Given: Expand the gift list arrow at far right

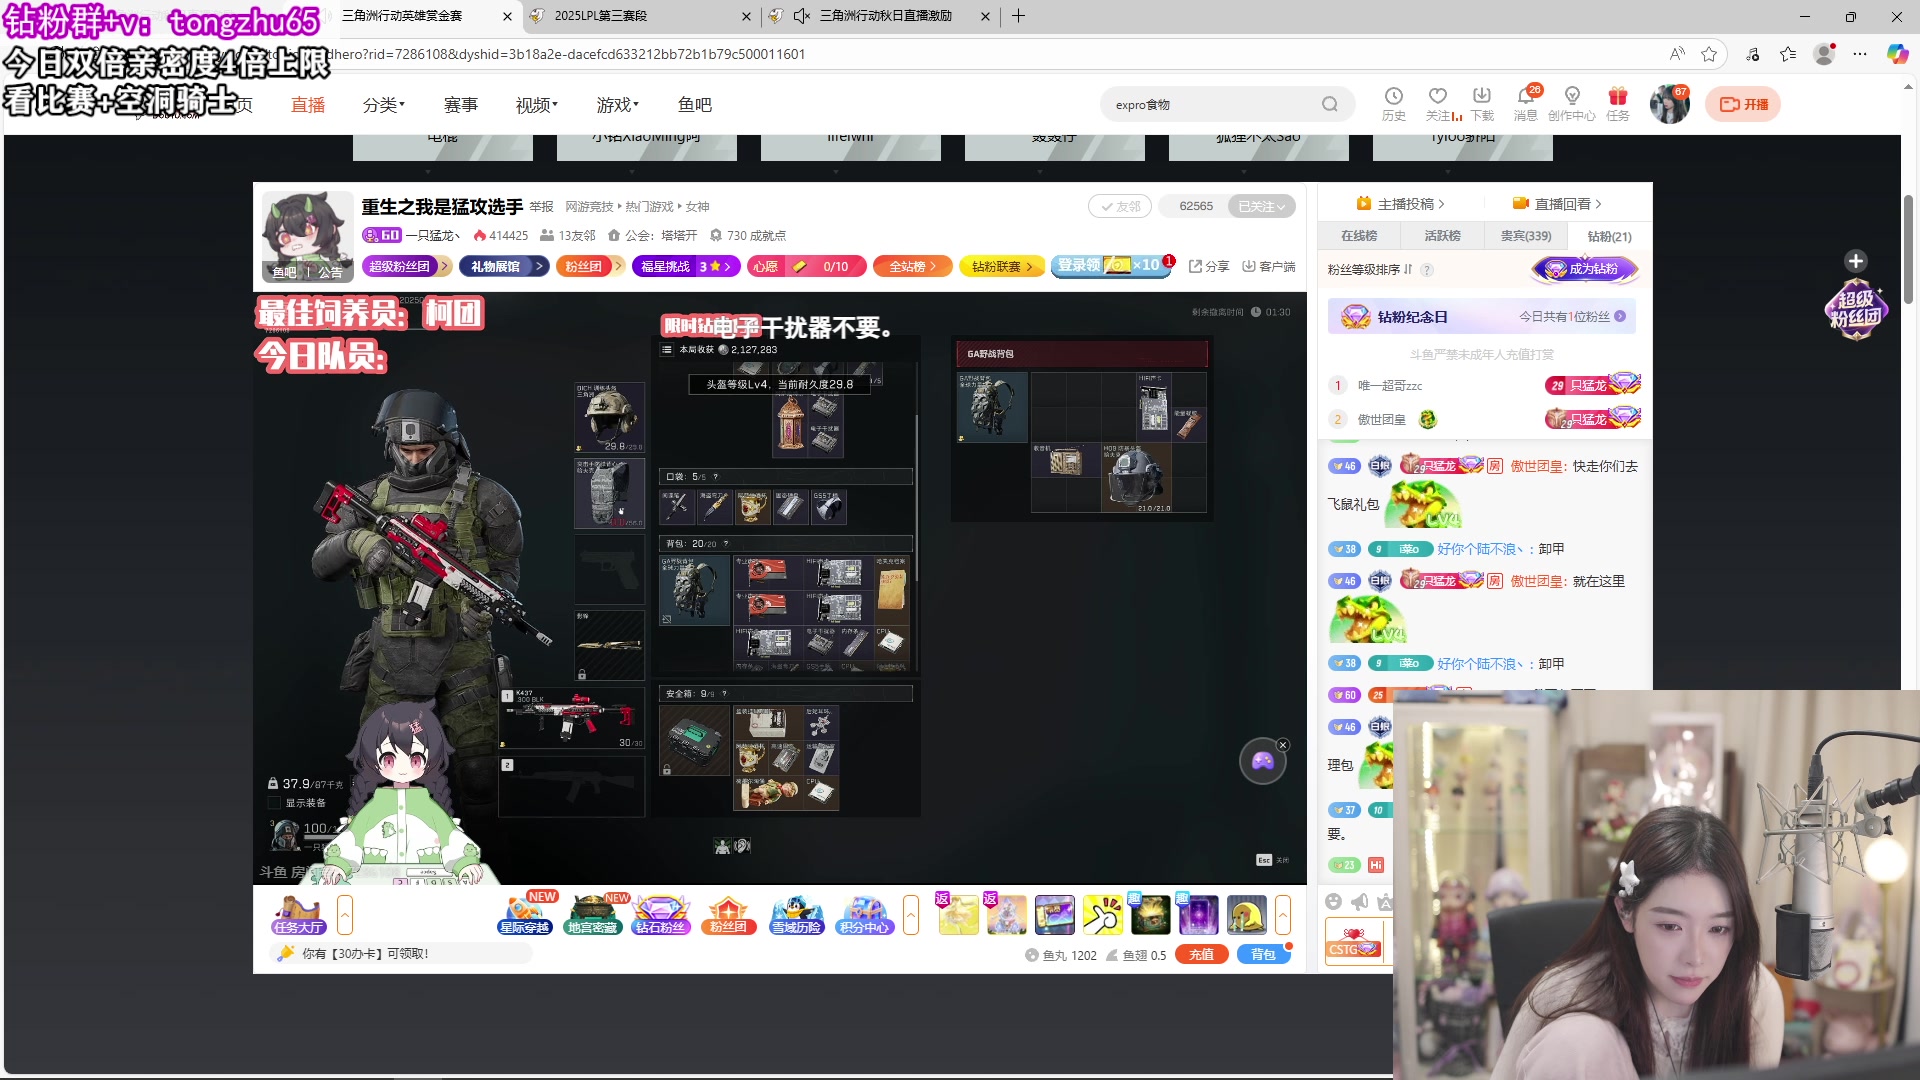Looking at the screenshot, I should coord(1283,915).
